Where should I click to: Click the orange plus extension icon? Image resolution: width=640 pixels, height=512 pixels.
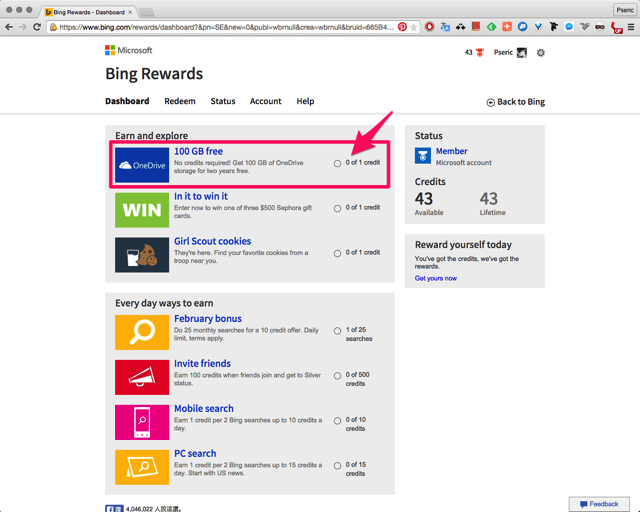point(507,27)
